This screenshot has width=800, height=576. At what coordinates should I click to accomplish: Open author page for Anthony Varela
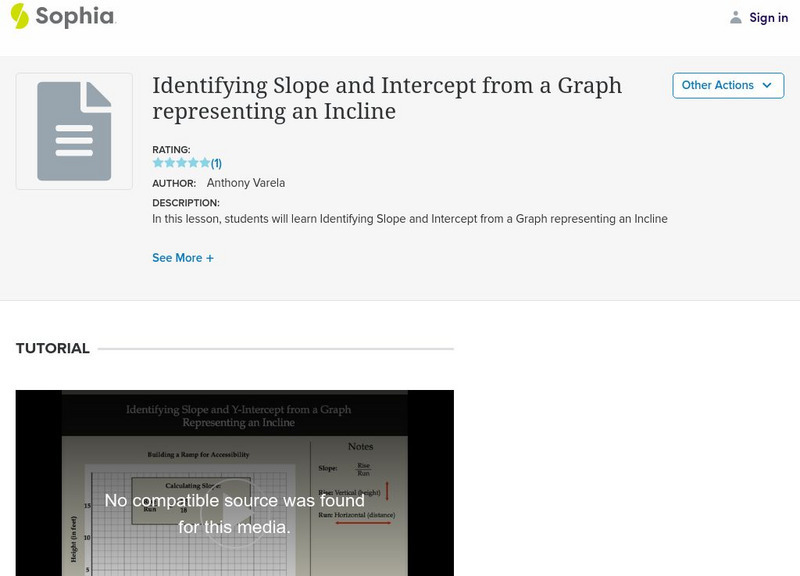coord(246,182)
